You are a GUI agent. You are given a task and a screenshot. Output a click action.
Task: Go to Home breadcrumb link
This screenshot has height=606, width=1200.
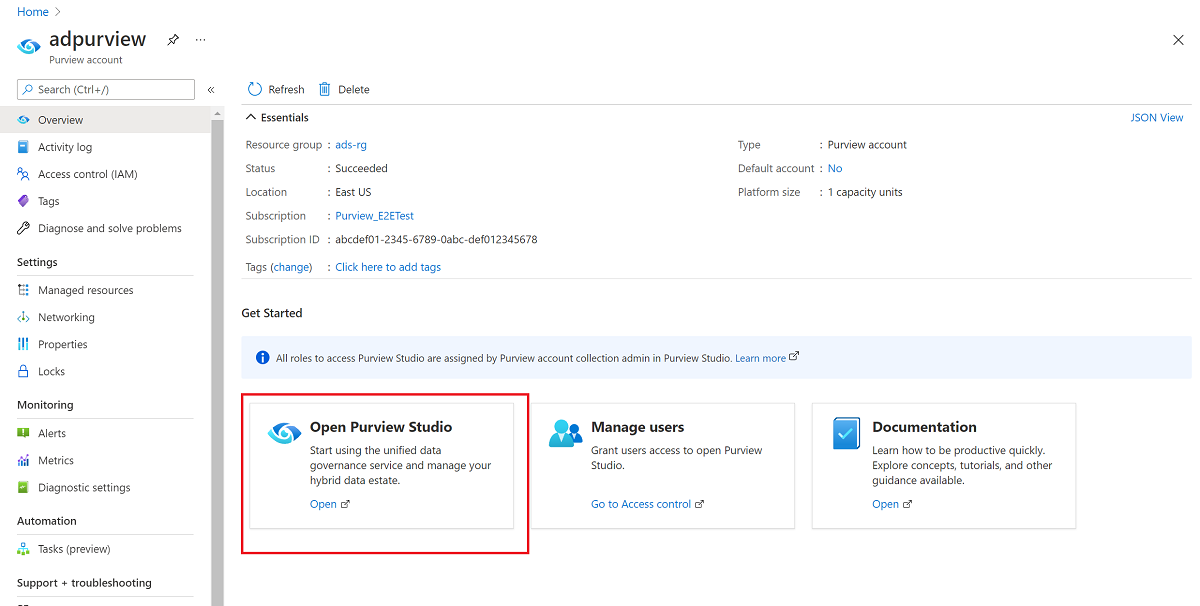[x=33, y=12]
